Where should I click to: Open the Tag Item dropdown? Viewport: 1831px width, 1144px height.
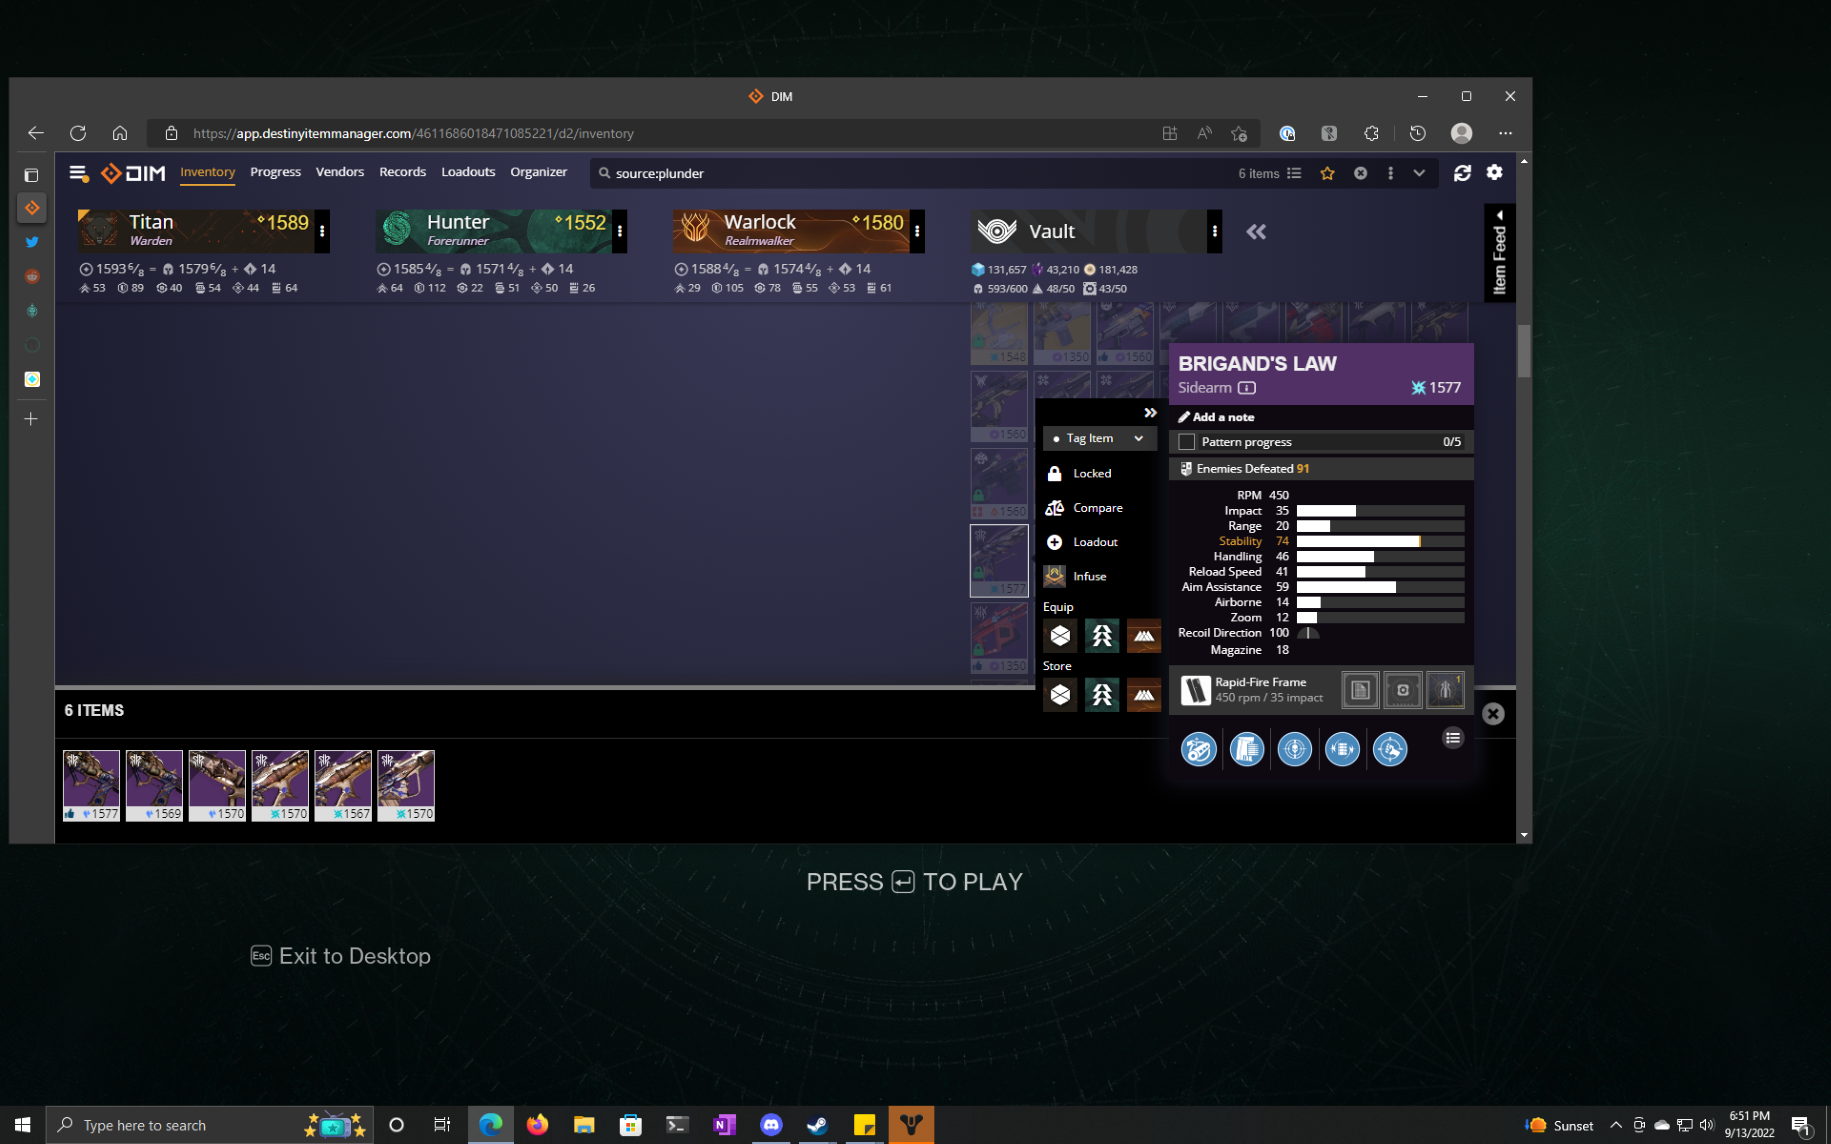coord(1097,438)
